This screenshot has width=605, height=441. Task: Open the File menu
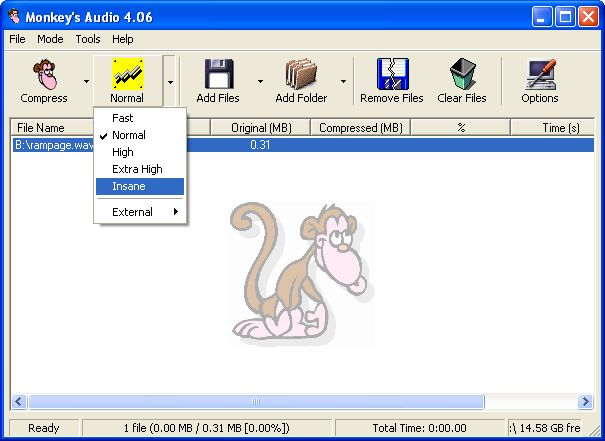(17, 39)
